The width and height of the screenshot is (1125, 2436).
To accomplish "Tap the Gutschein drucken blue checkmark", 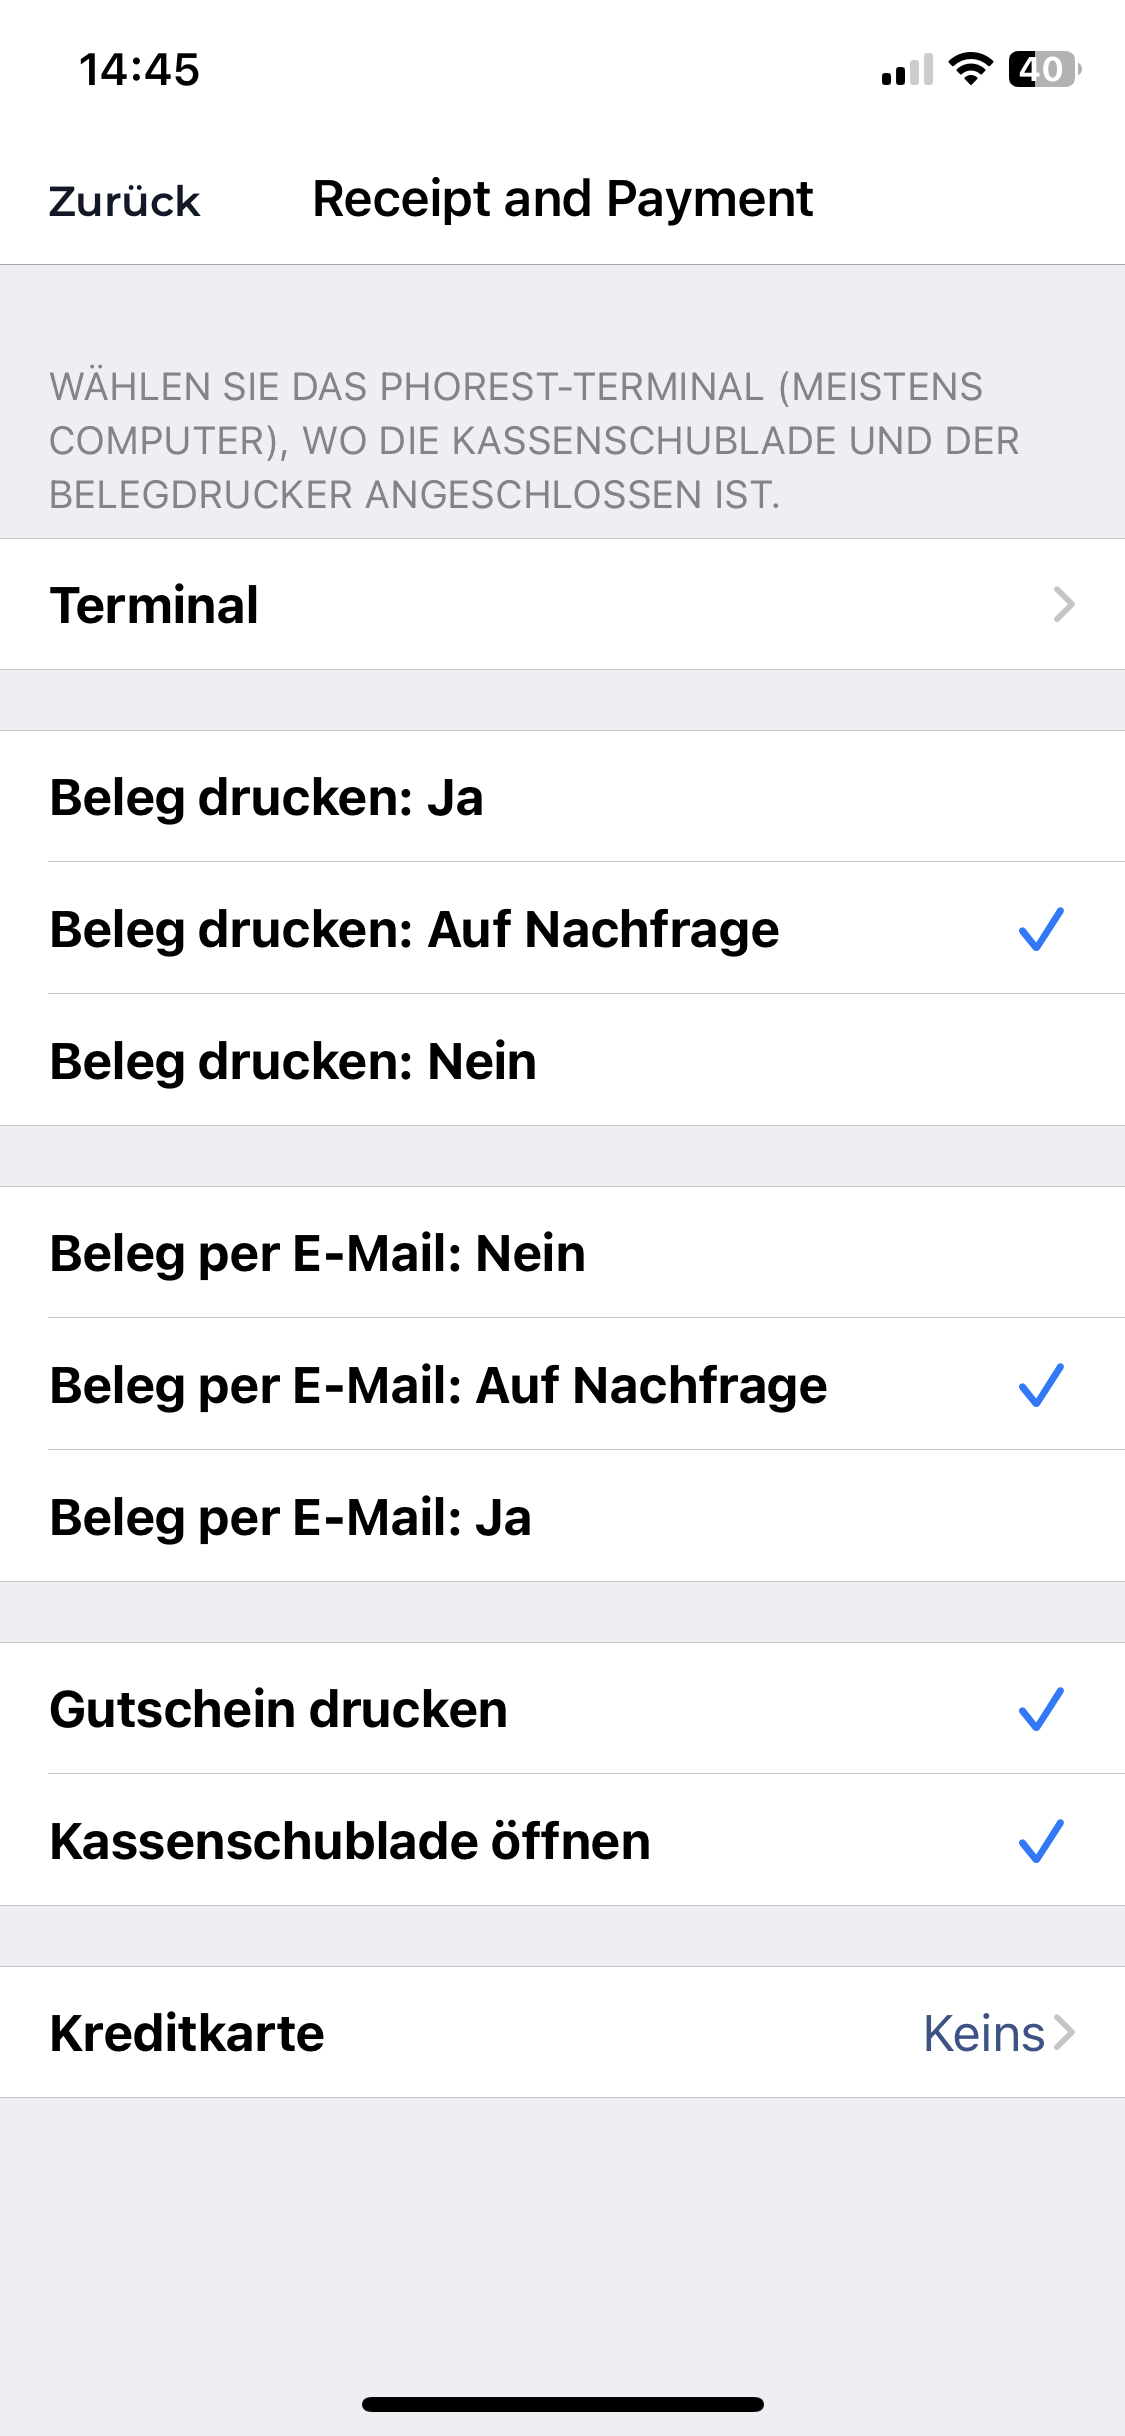I will click(1041, 1709).
